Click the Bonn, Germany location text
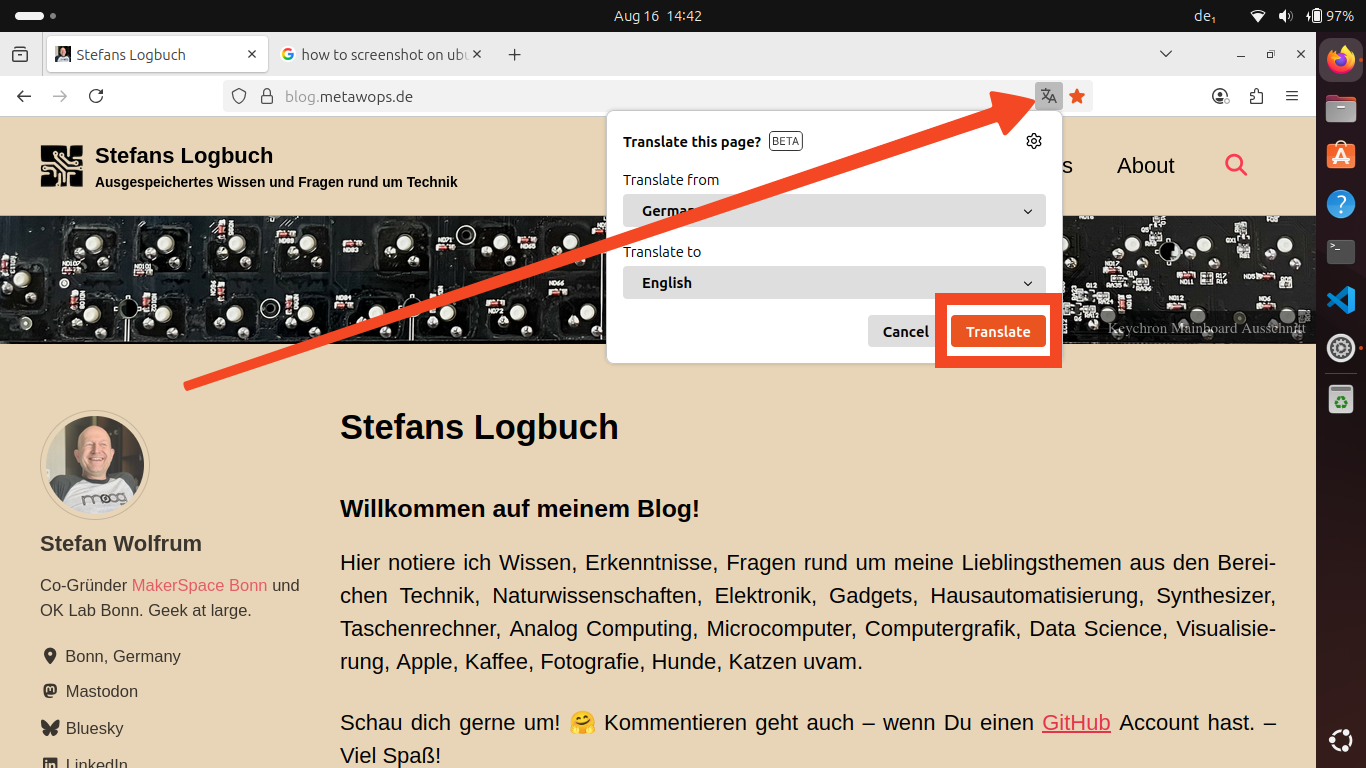The width and height of the screenshot is (1366, 768). coord(123,656)
